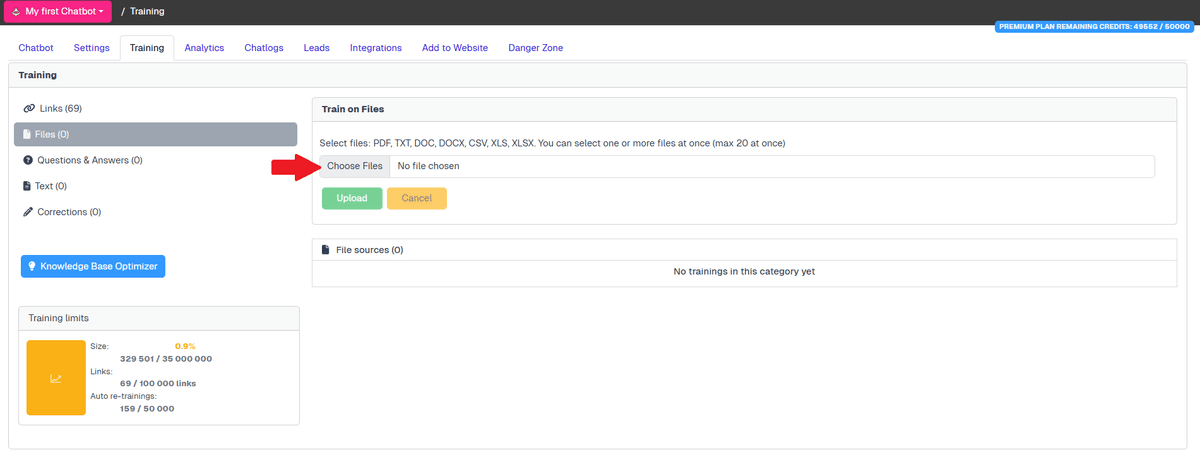
Task: Open the Integrations tab
Action: tap(376, 48)
